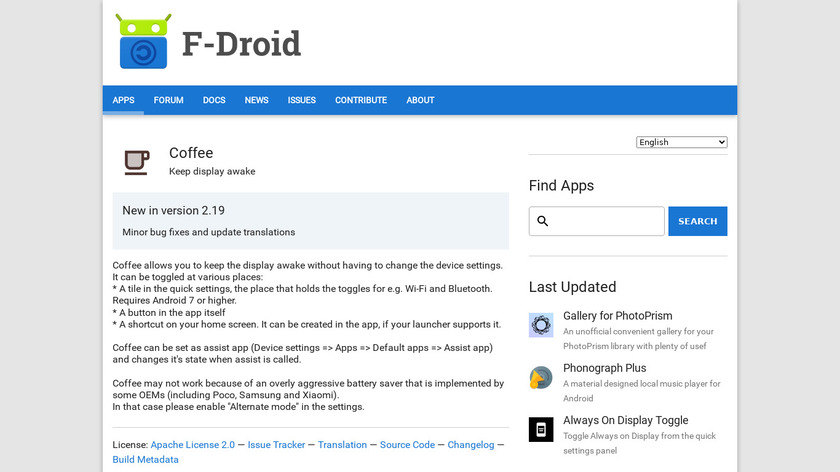The width and height of the screenshot is (840, 472).
Task: Go to the DOCS navigation item
Action: tap(214, 100)
